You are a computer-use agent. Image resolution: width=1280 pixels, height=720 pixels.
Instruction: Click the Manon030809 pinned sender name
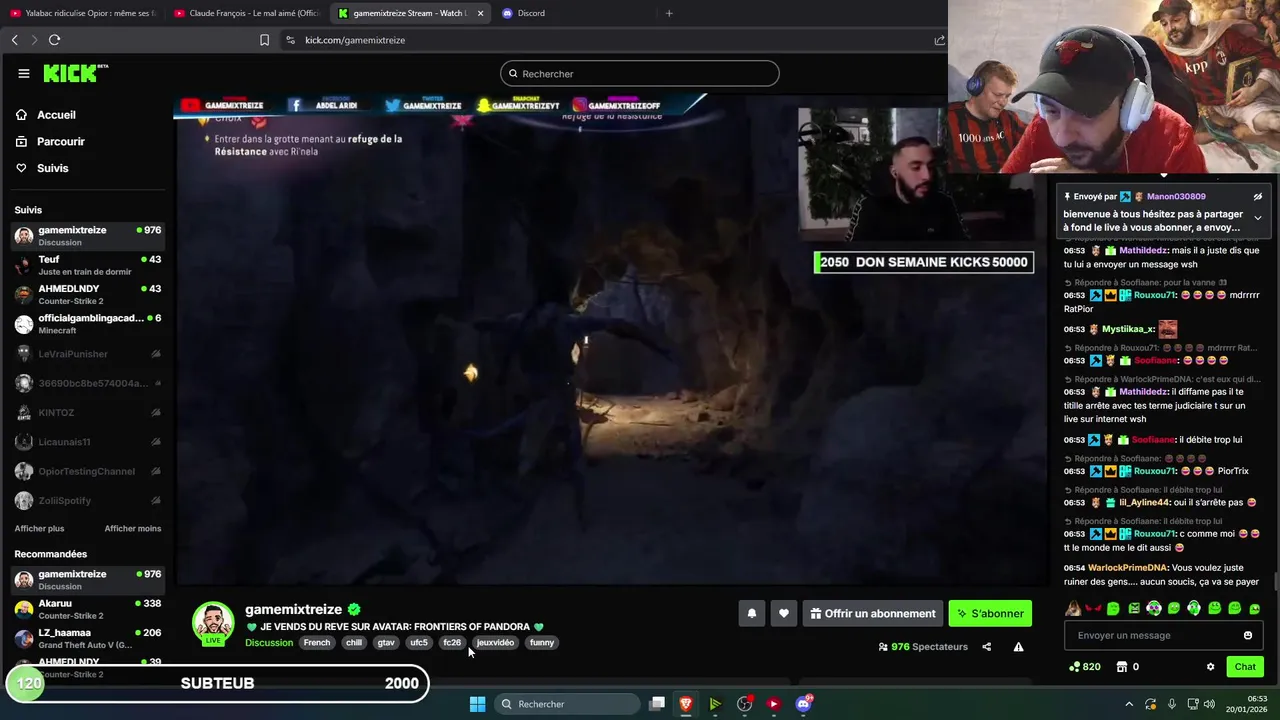click(x=1176, y=197)
